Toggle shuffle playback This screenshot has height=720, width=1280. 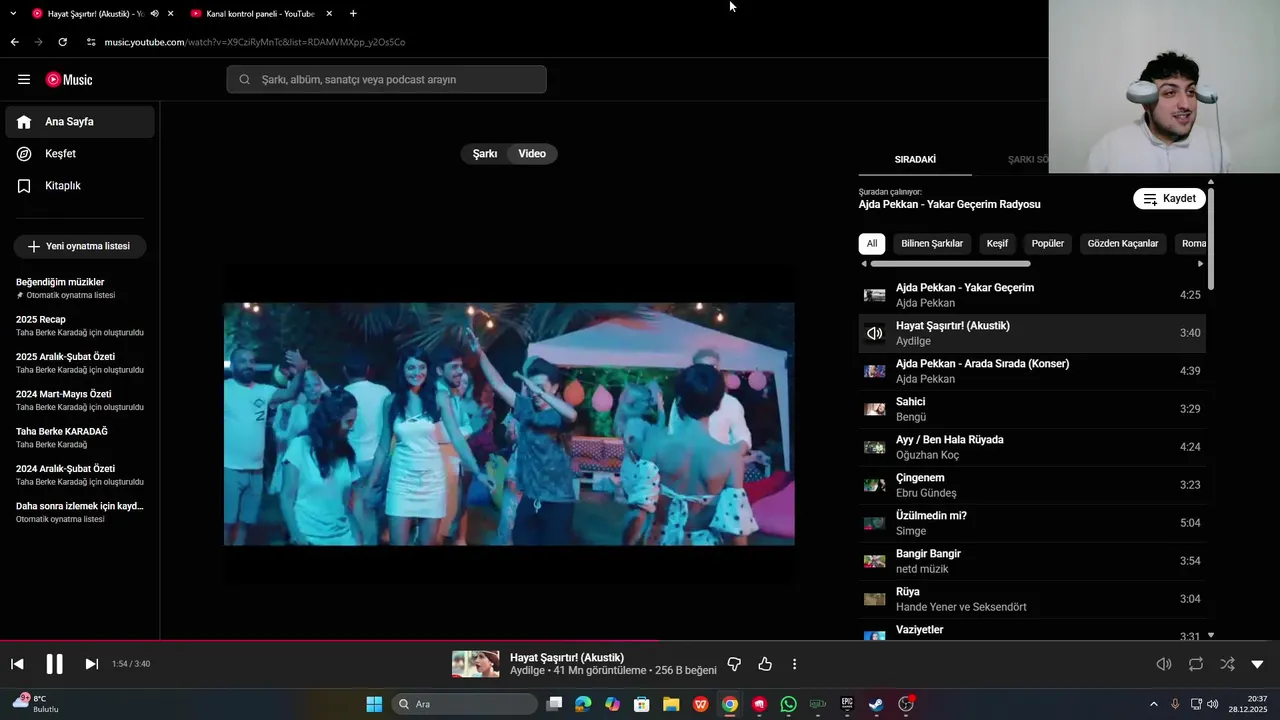tap(1227, 664)
